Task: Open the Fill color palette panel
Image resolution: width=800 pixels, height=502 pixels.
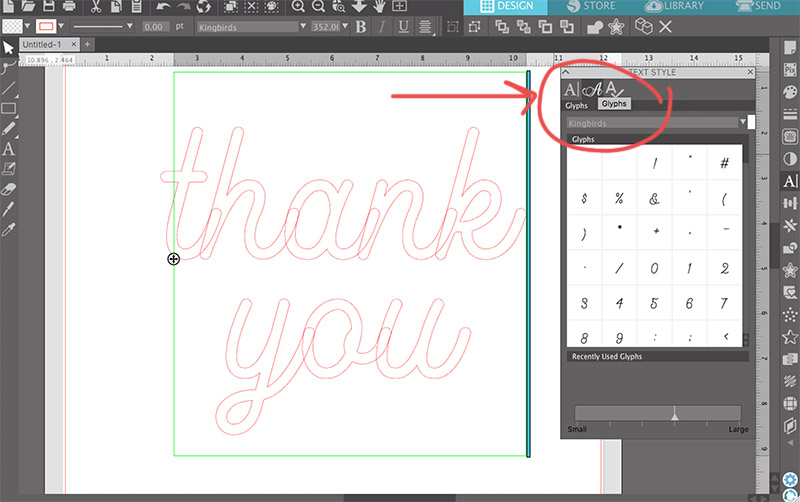Action: 790,92
